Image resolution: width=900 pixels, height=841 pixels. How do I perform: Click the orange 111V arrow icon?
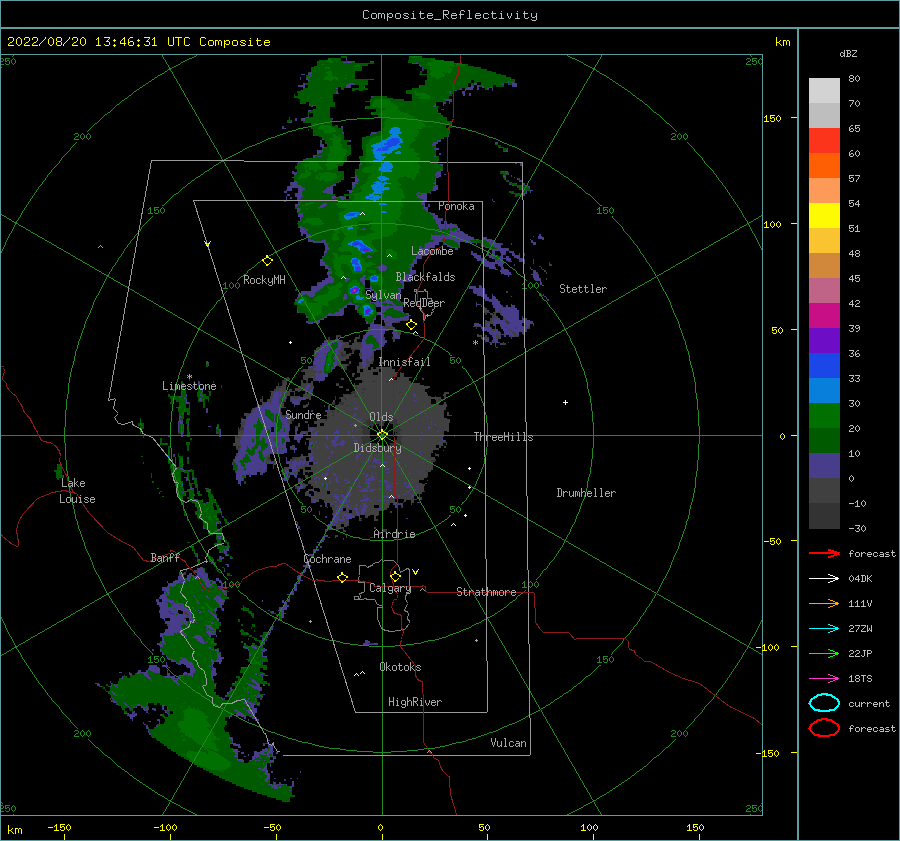(x=824, y=603)
